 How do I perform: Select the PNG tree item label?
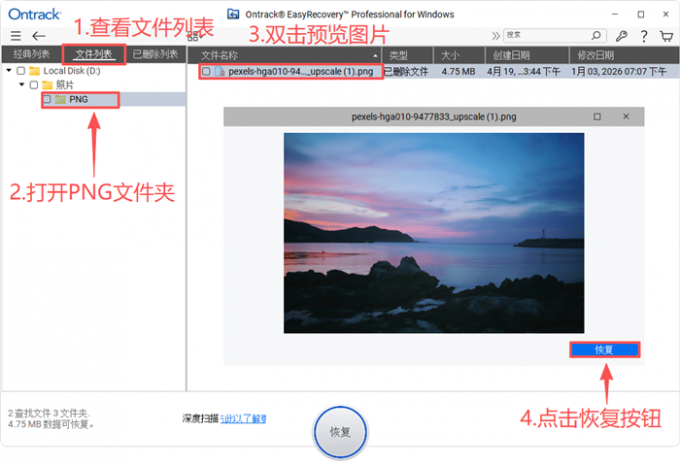[78, 99]
